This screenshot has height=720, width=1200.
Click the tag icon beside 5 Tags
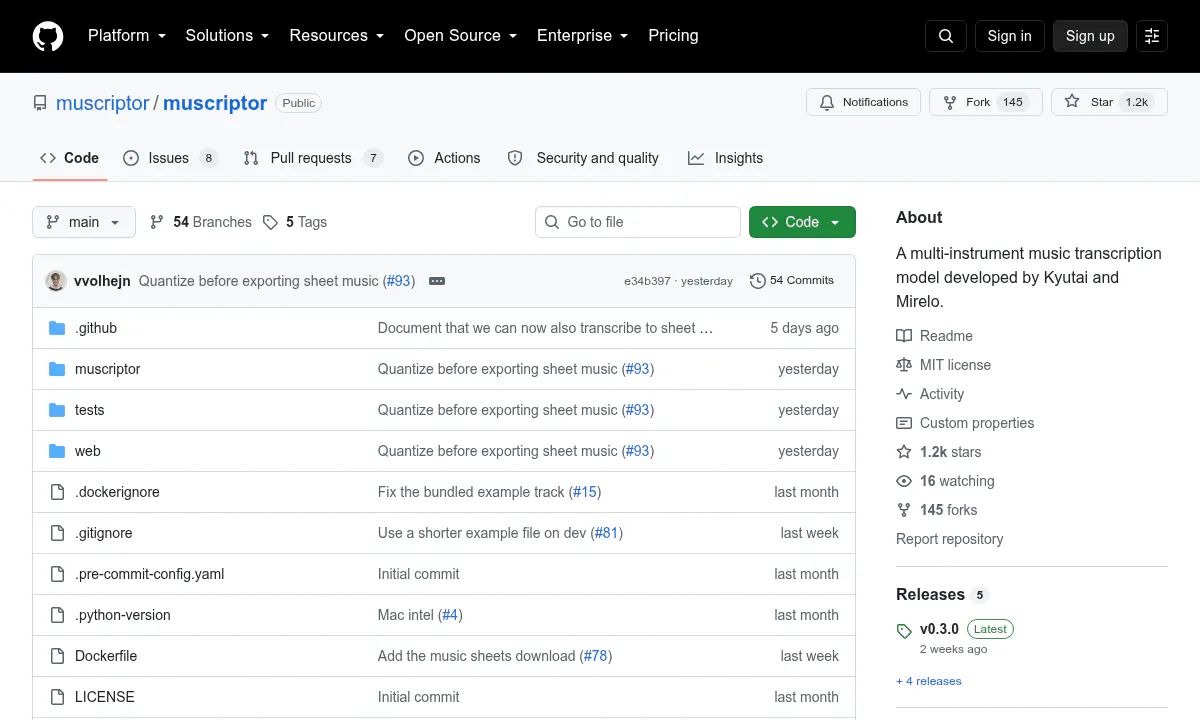[270, 222]
